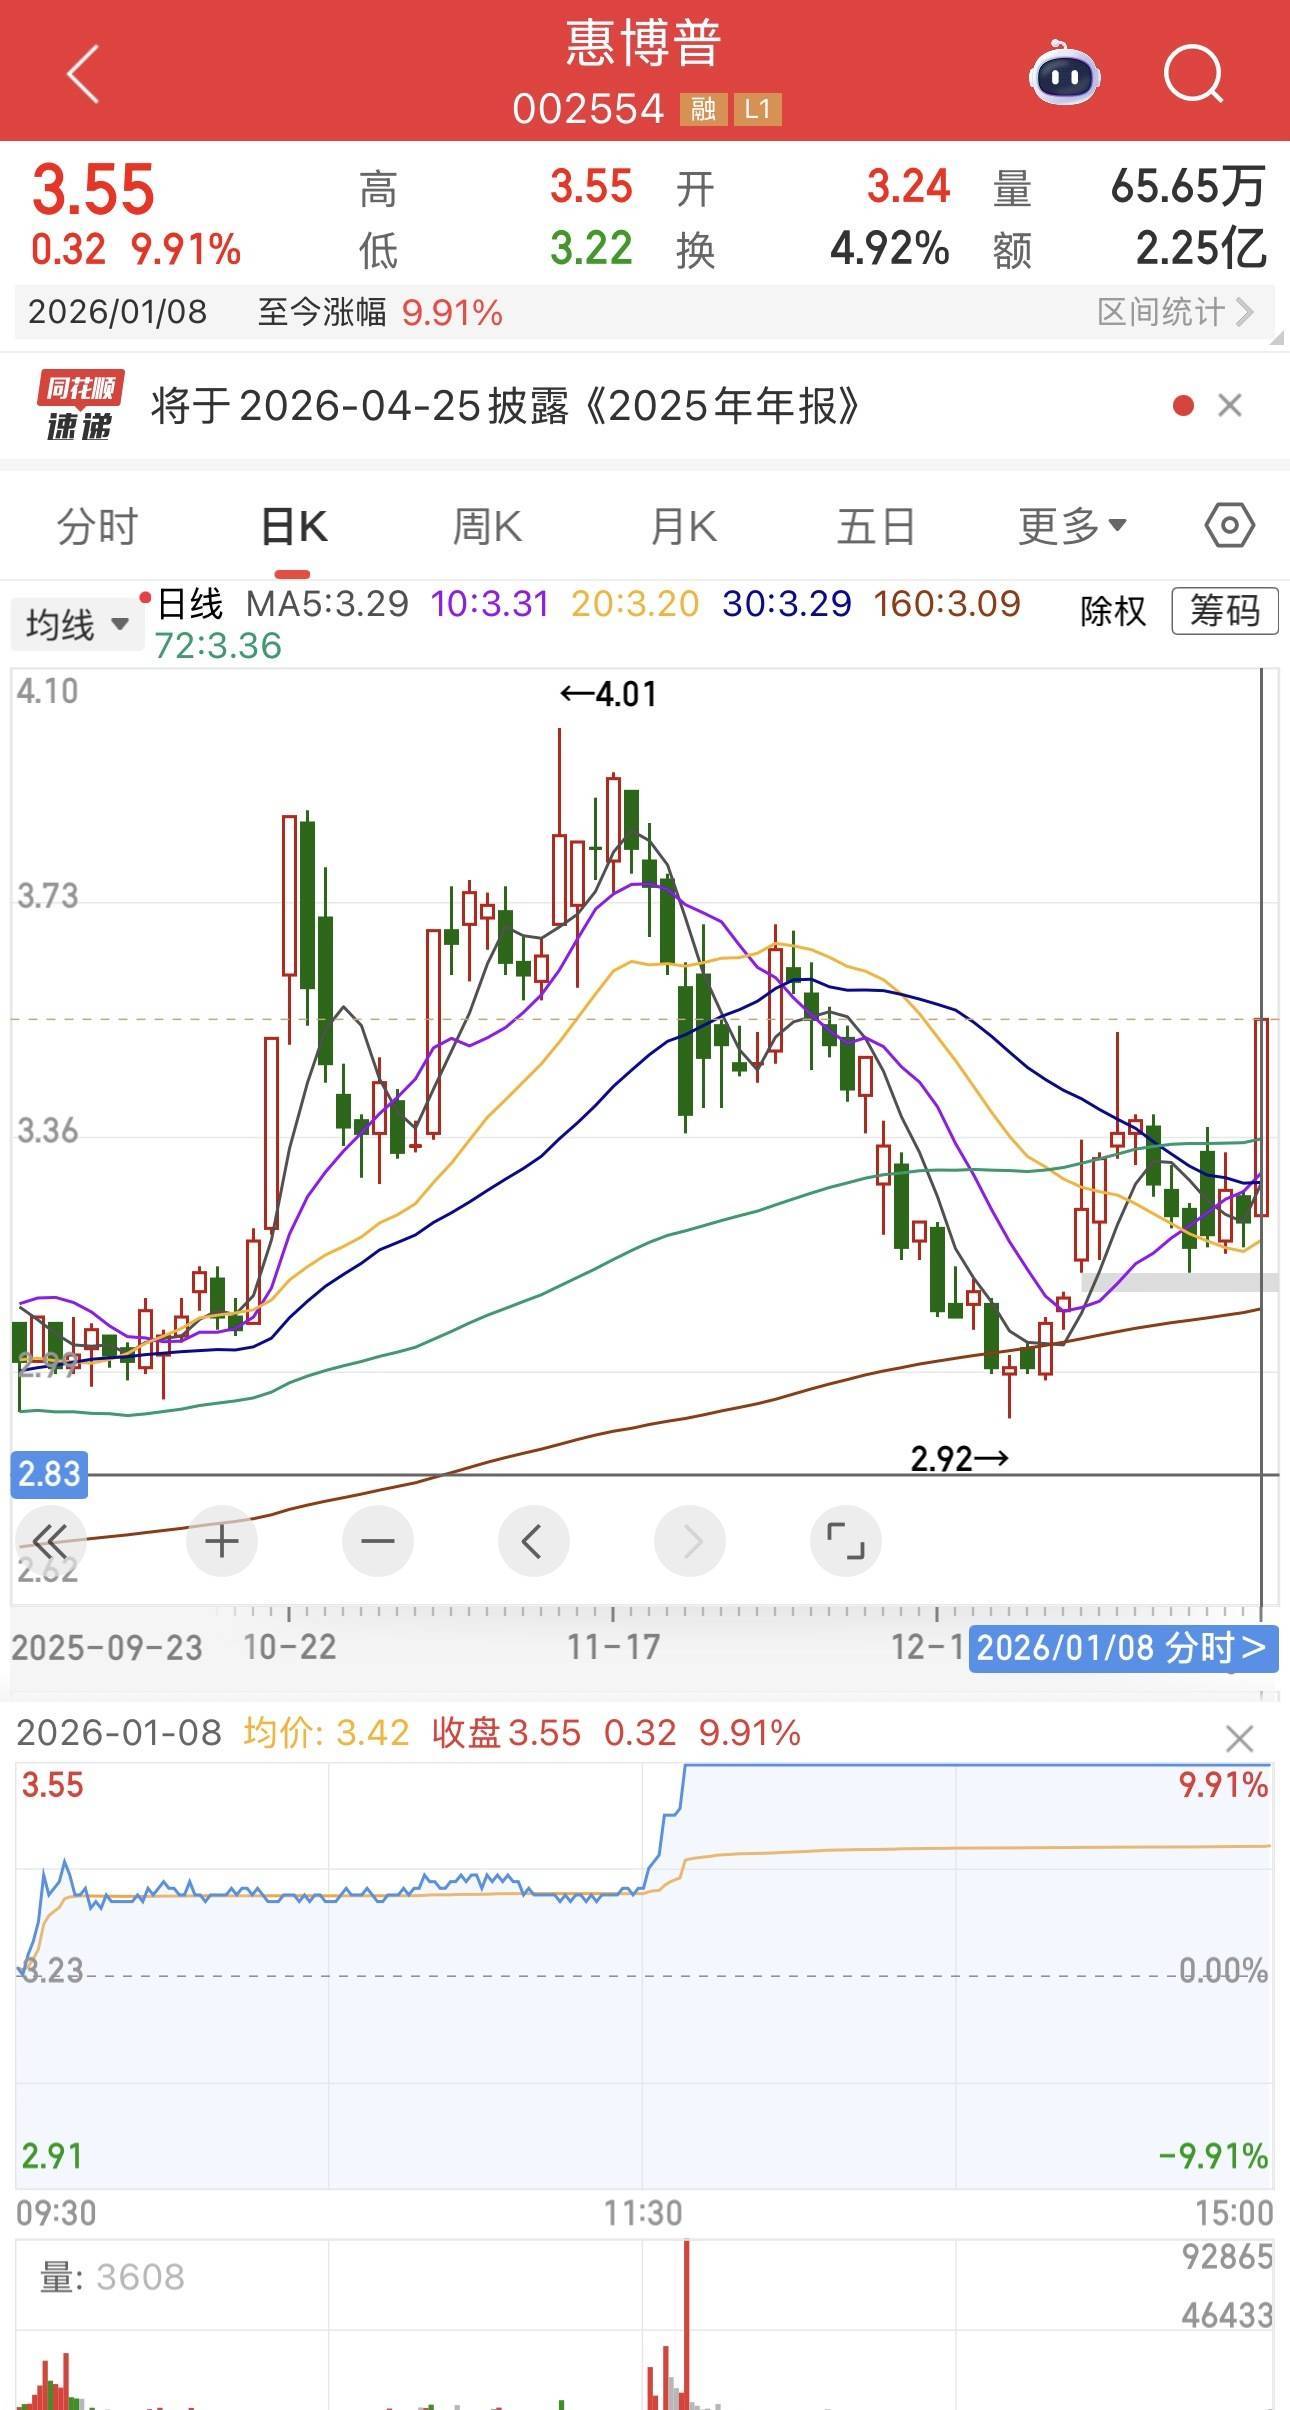Open the stock search magnifier
Screen dimensions: 1290x2410
point(1194,74)
